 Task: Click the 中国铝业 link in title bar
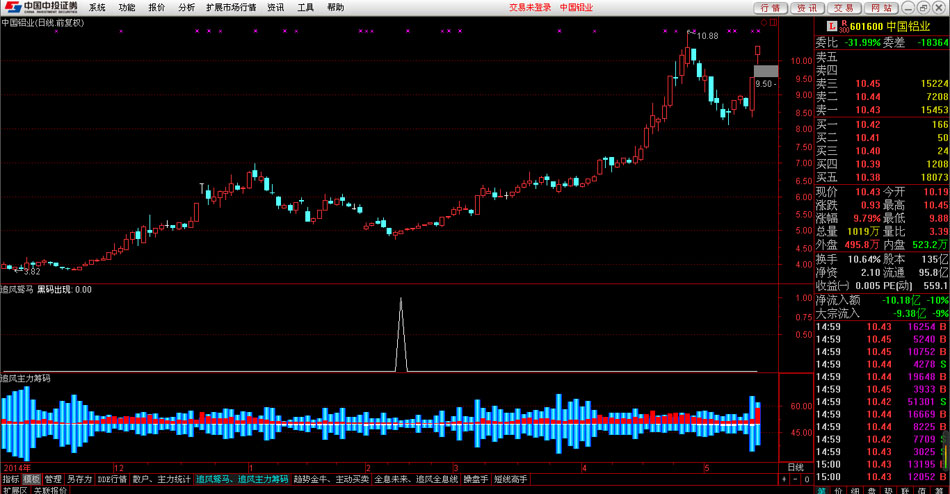[576, 7]
